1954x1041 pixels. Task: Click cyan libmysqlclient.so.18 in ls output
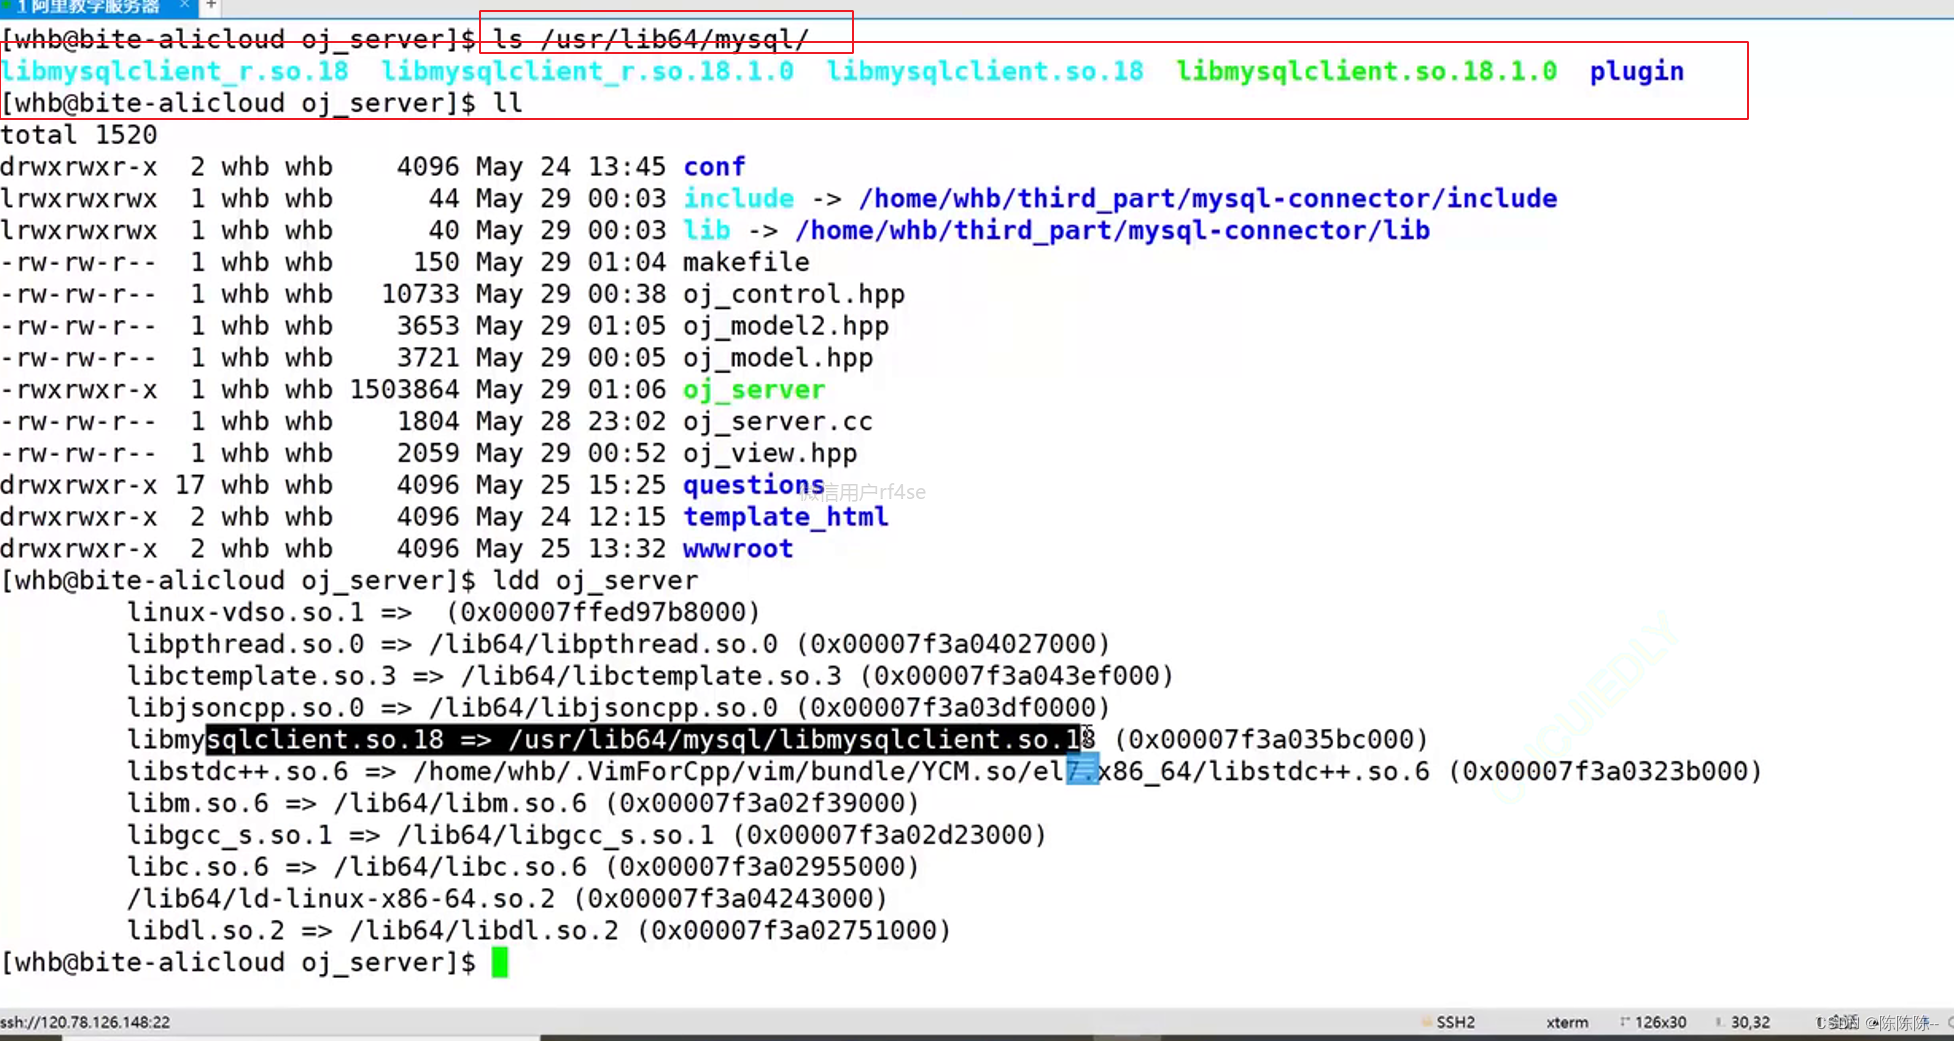point(985,71)
